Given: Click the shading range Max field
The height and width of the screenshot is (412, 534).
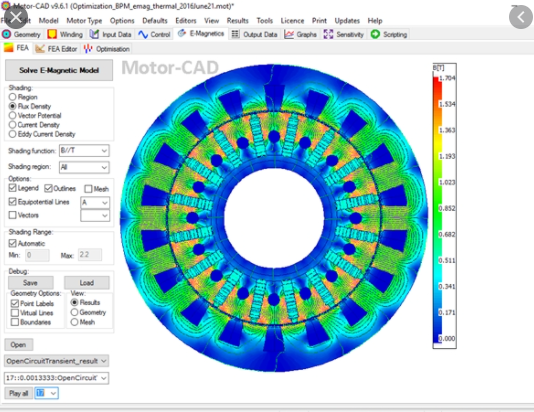Looking at the screenshot, I should [x=90, y=255].
